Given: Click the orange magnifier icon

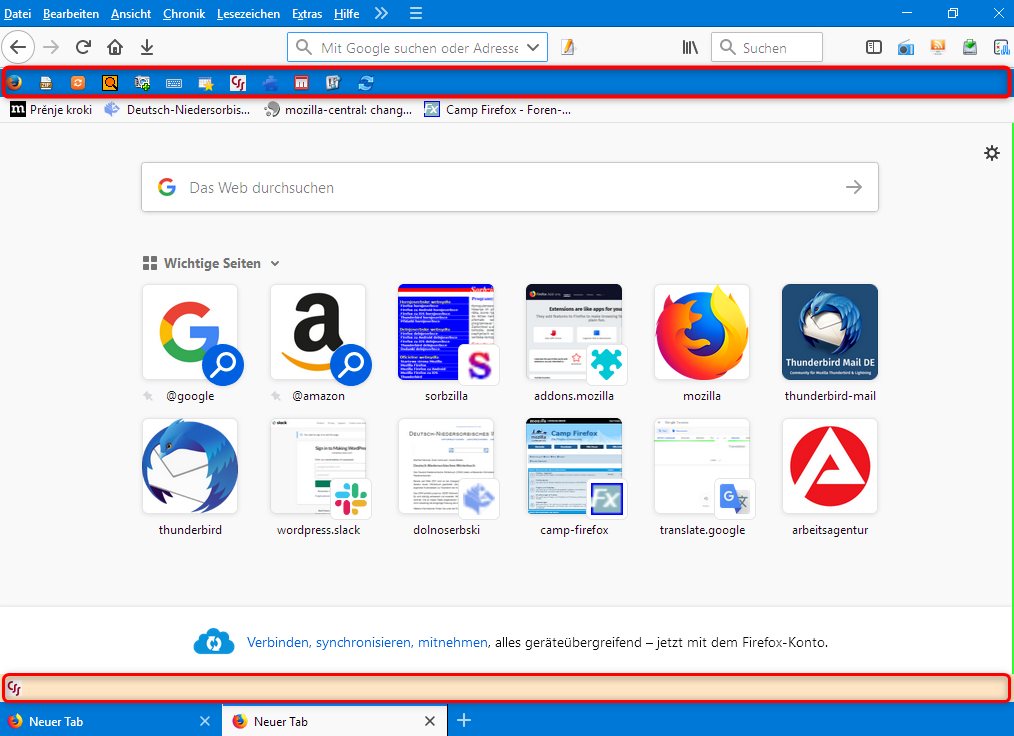Looking at the screenshot, I should 110,83.
